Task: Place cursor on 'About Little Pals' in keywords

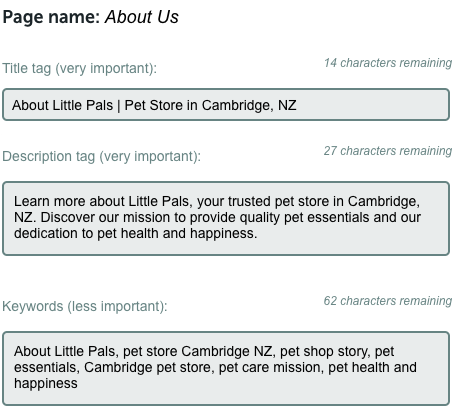Action: 64,351
